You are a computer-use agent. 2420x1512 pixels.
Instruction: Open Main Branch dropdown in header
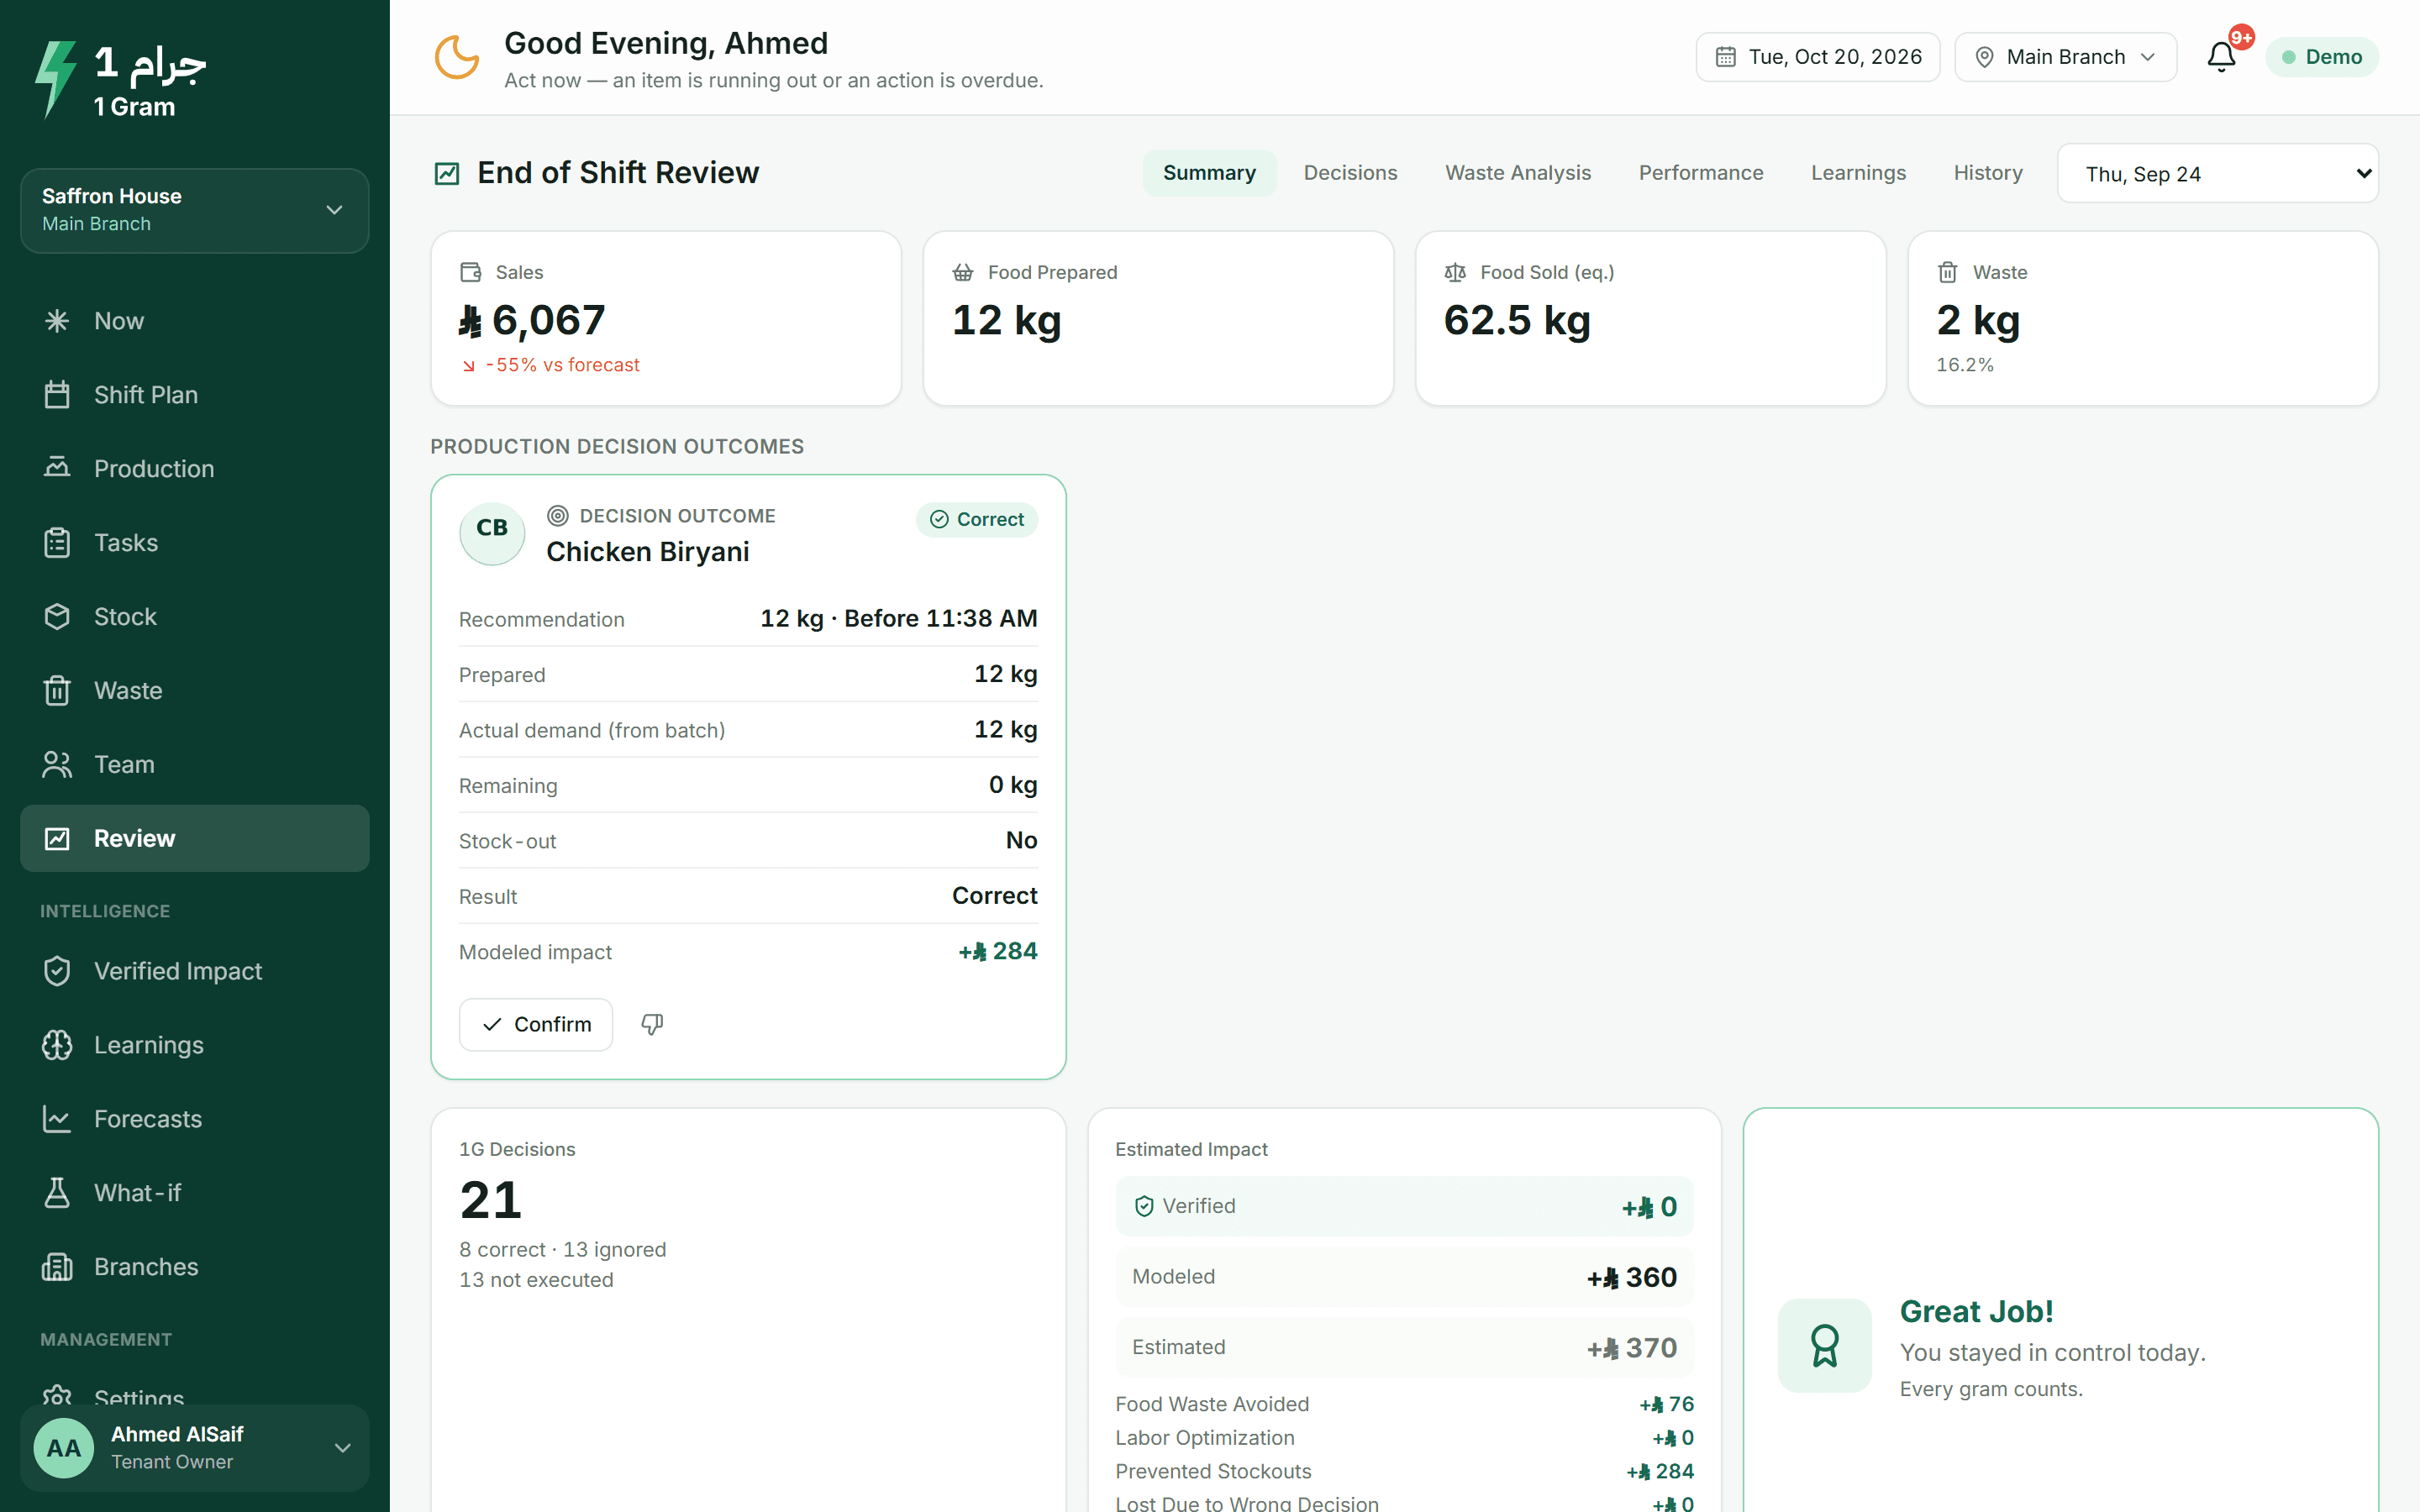[2065, 57]
